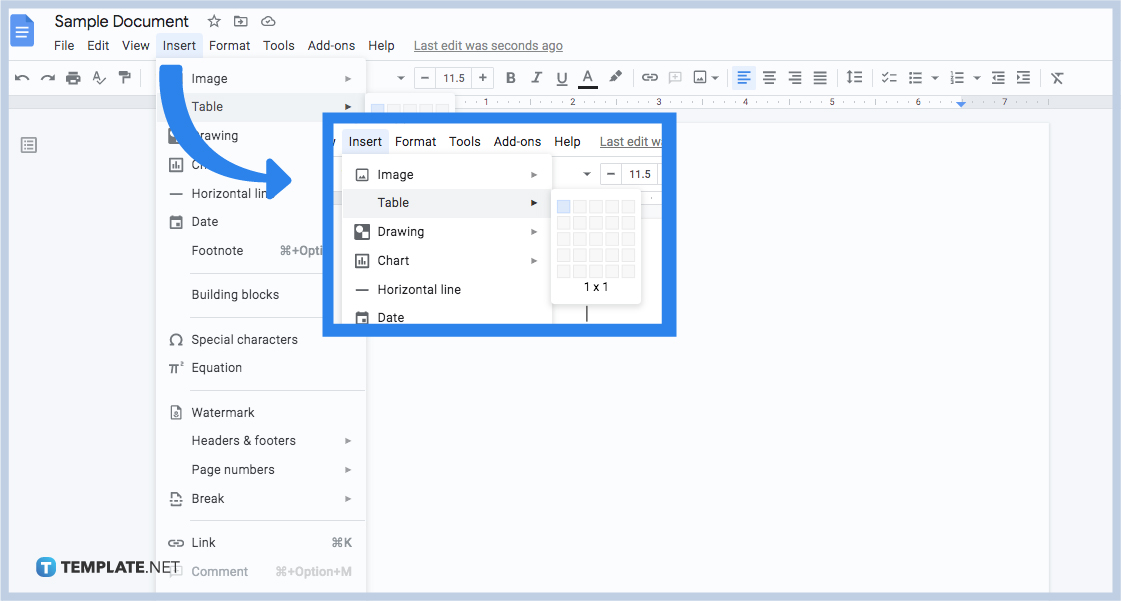Open the numbered list style dropdown
This screenshot has width=1121, height=601.
point(977,77)
